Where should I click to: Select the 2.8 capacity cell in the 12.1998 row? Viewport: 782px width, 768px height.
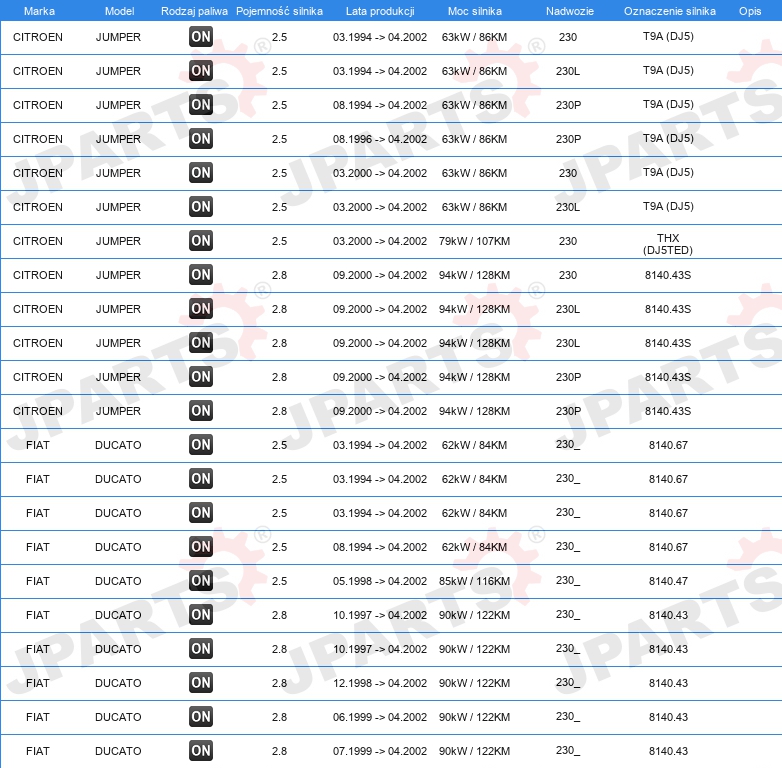tap(279, 683)
